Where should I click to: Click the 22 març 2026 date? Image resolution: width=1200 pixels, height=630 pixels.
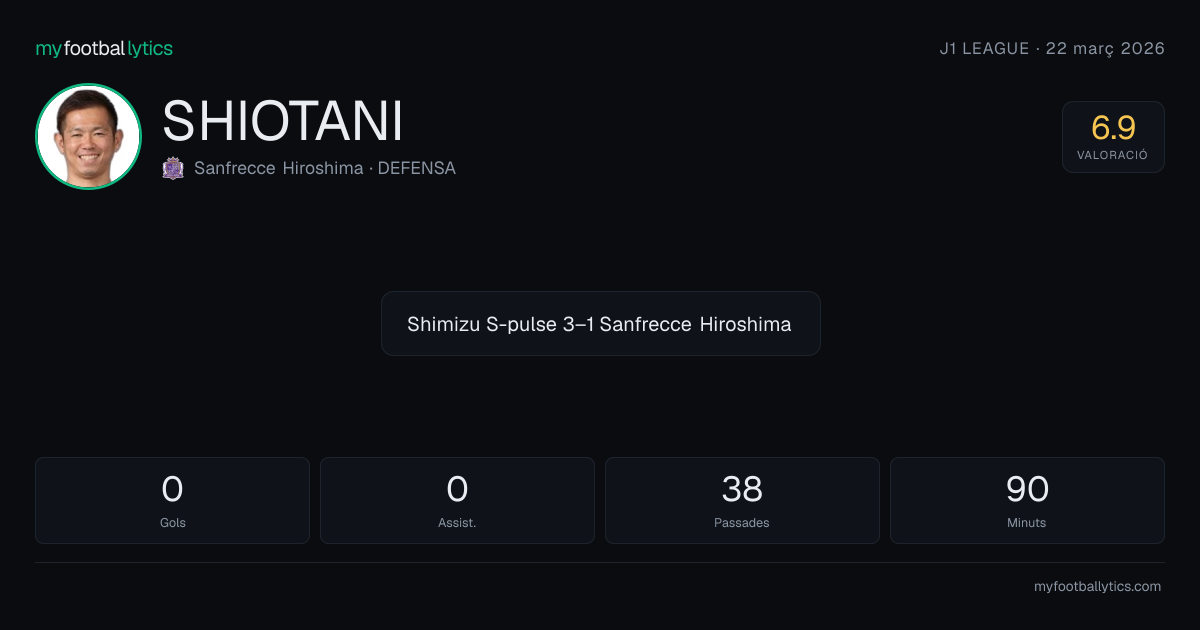click(x=1105, y=48)
